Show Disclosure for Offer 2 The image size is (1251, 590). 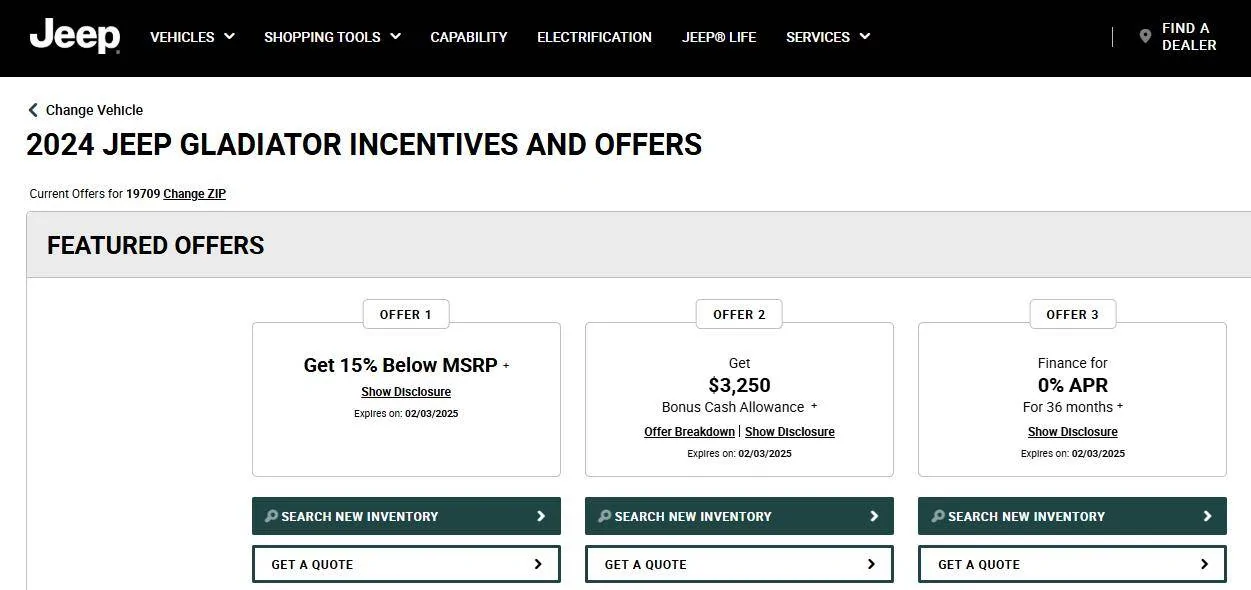[790, 432]
